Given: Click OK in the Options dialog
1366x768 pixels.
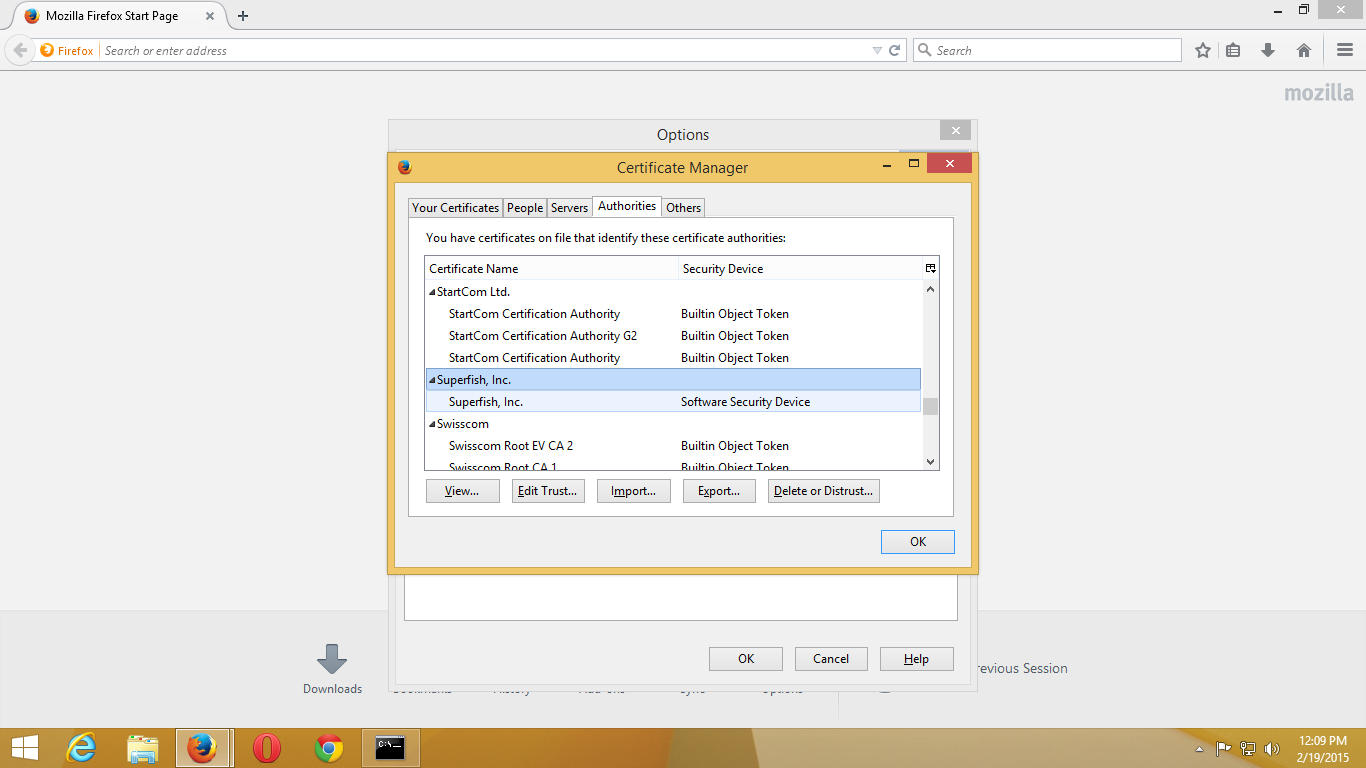Looking at the screenshot, I should coord(746,659).
